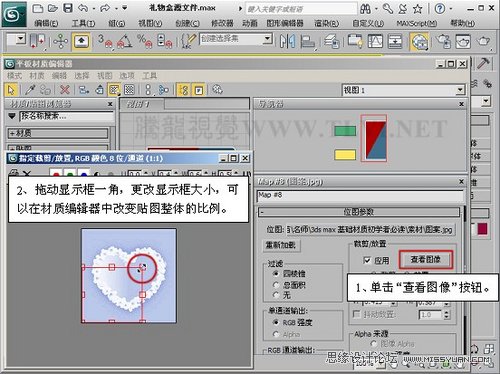
Task: Click the binoculars search icon
Action: (x=365, y=9)
